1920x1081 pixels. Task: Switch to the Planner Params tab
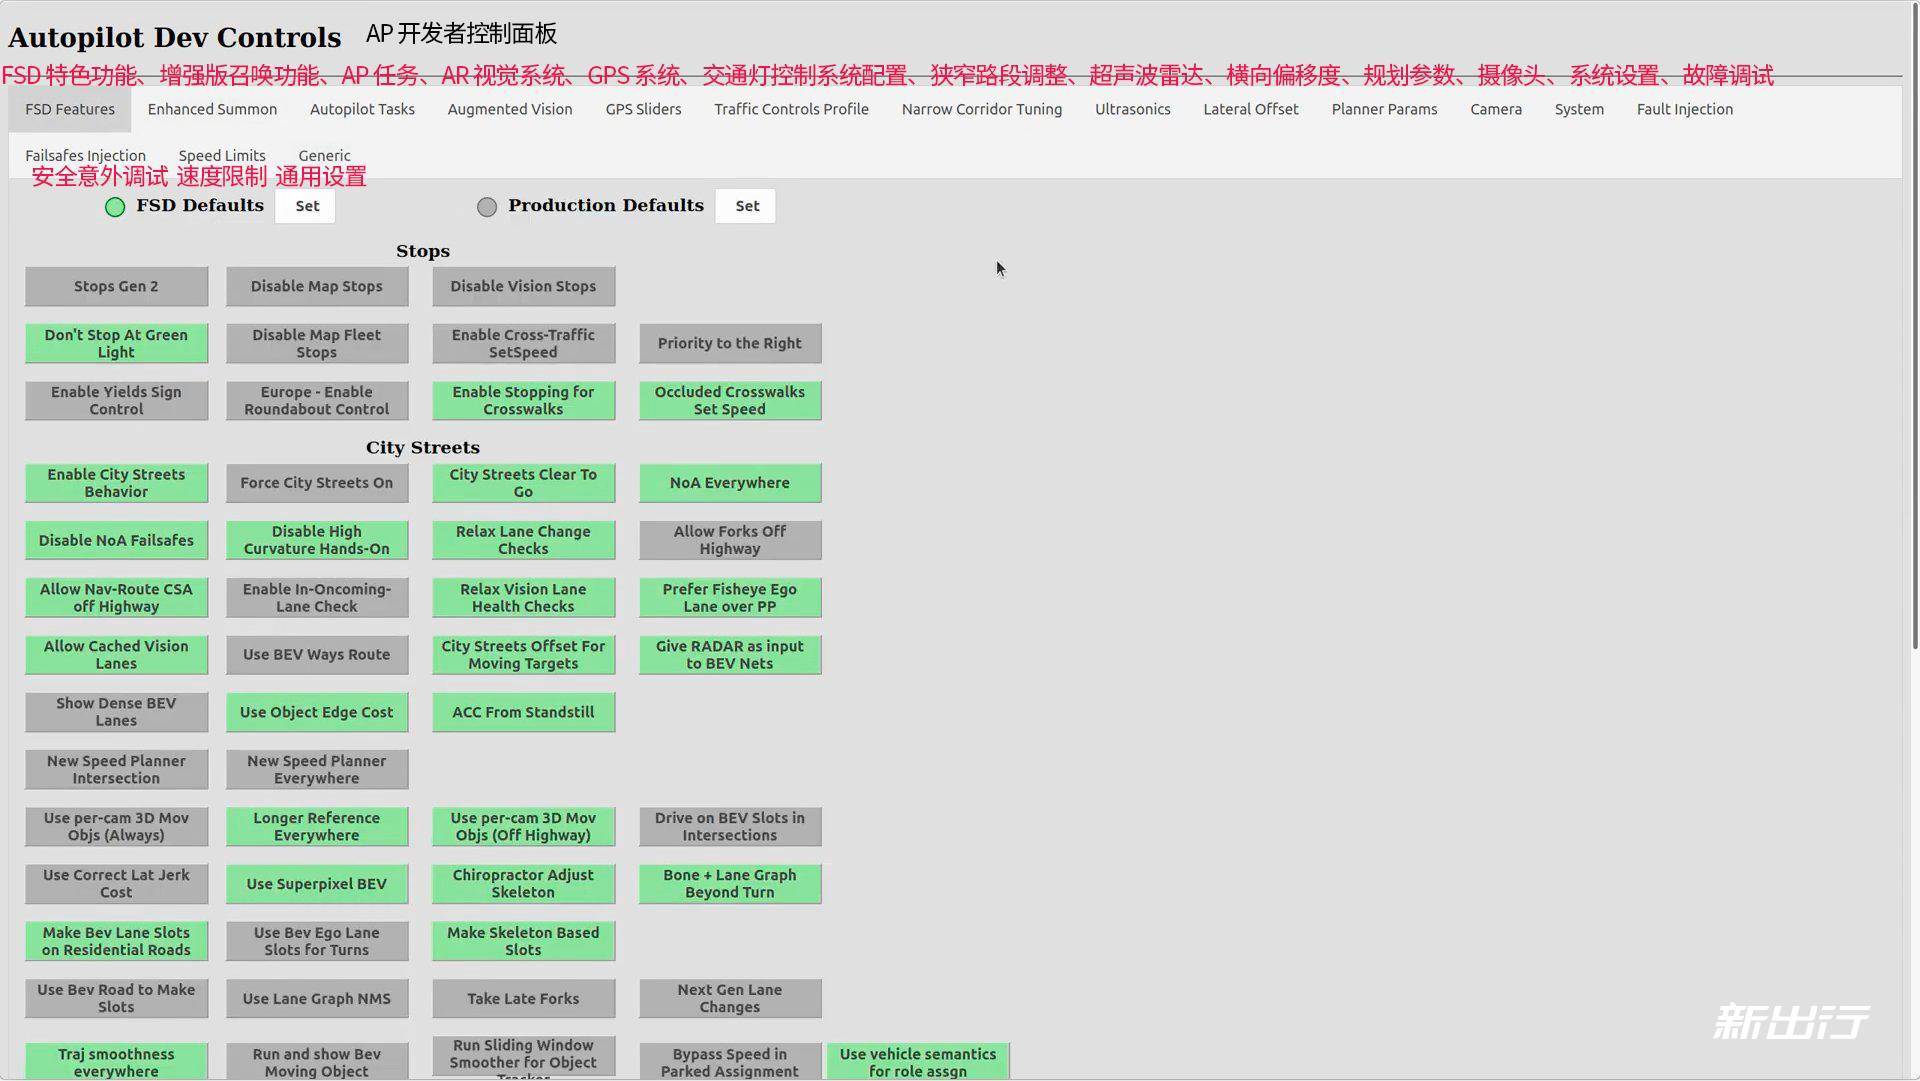(1384, 109)
